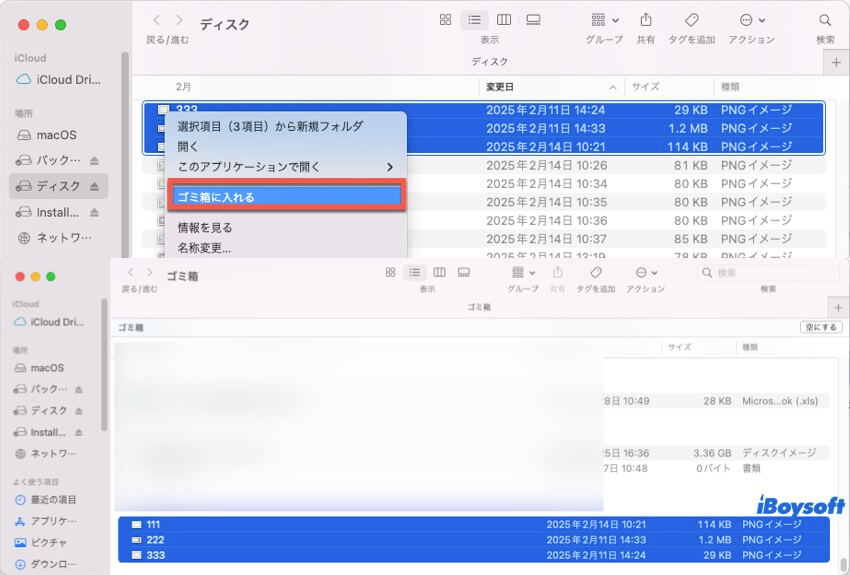The image size is (850, 575).
Task: Click sidebar scrollbar in ゴミ箱 window
Action: click(x=105, y=364)
